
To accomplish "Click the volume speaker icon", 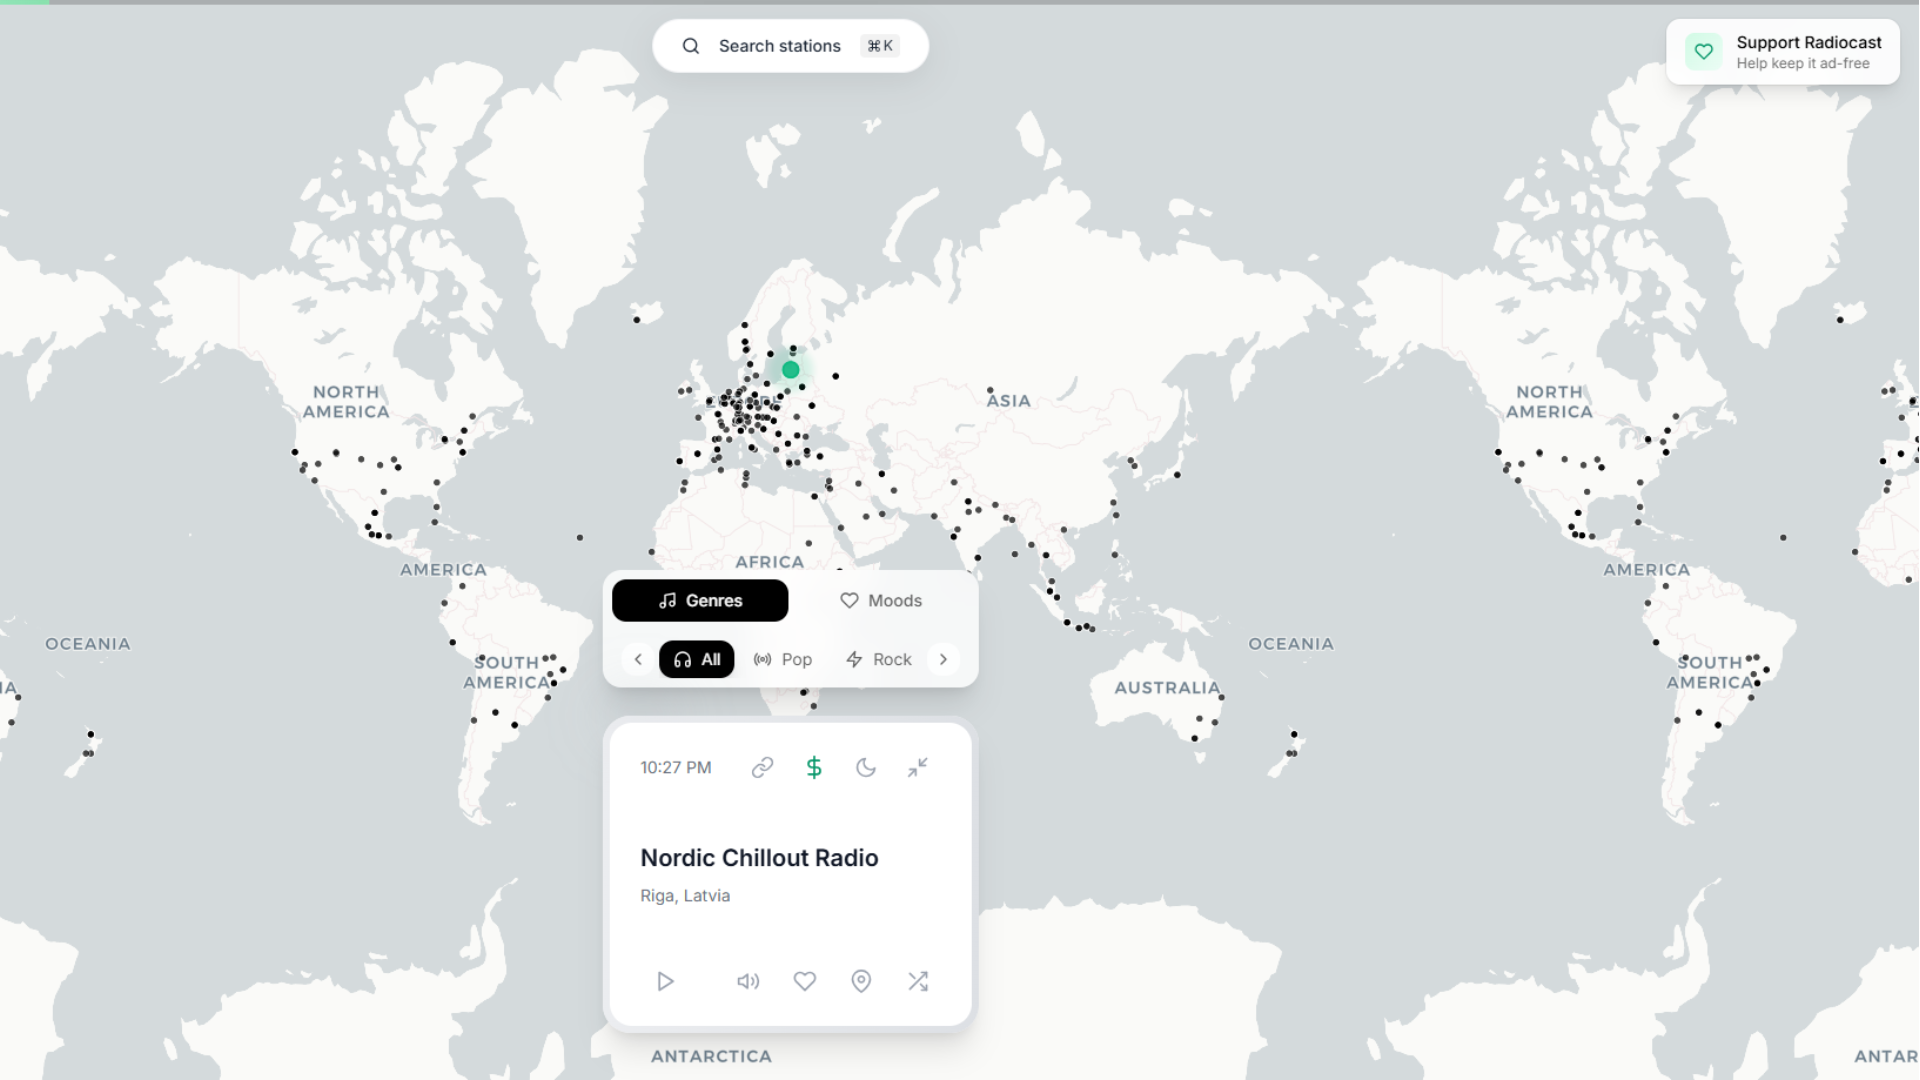I will click(748, 981).
